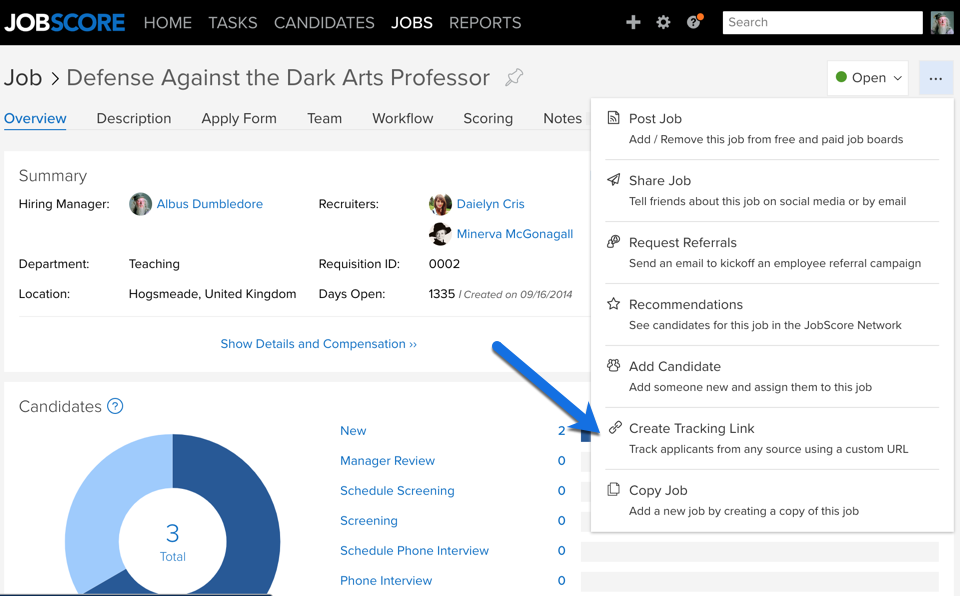Open the Manager Review stage link

pyautogui.click(x=387, y=461)
